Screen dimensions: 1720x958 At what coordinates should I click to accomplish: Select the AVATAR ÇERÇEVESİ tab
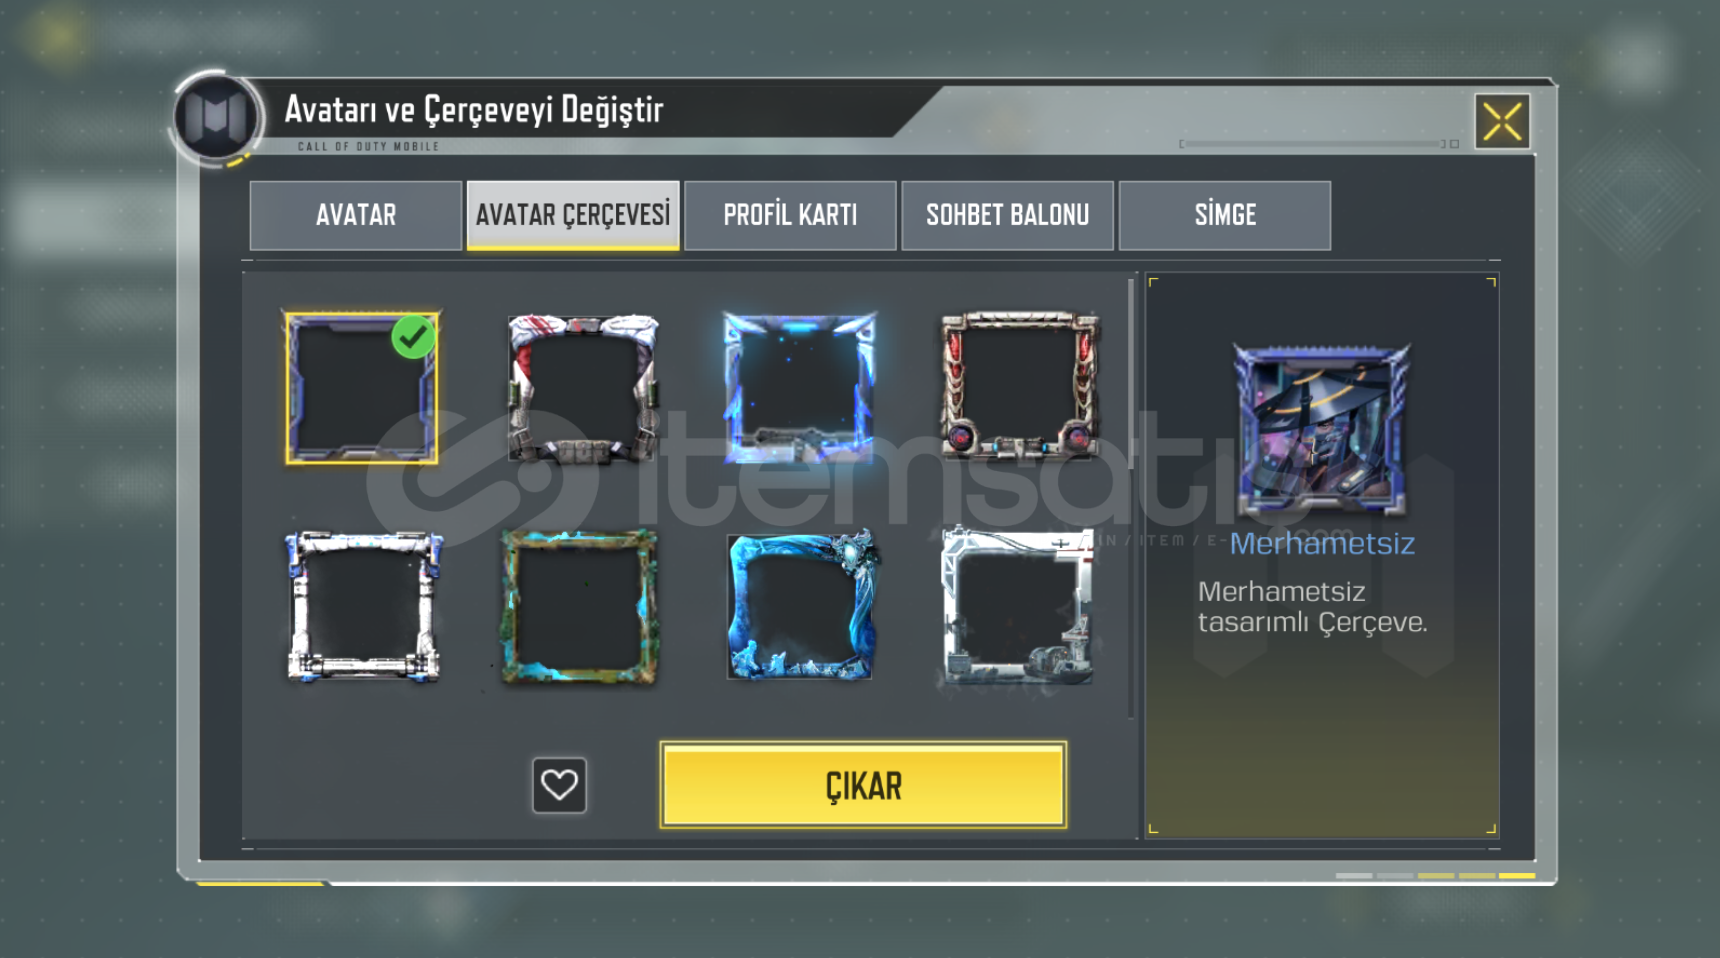(573, 215)
